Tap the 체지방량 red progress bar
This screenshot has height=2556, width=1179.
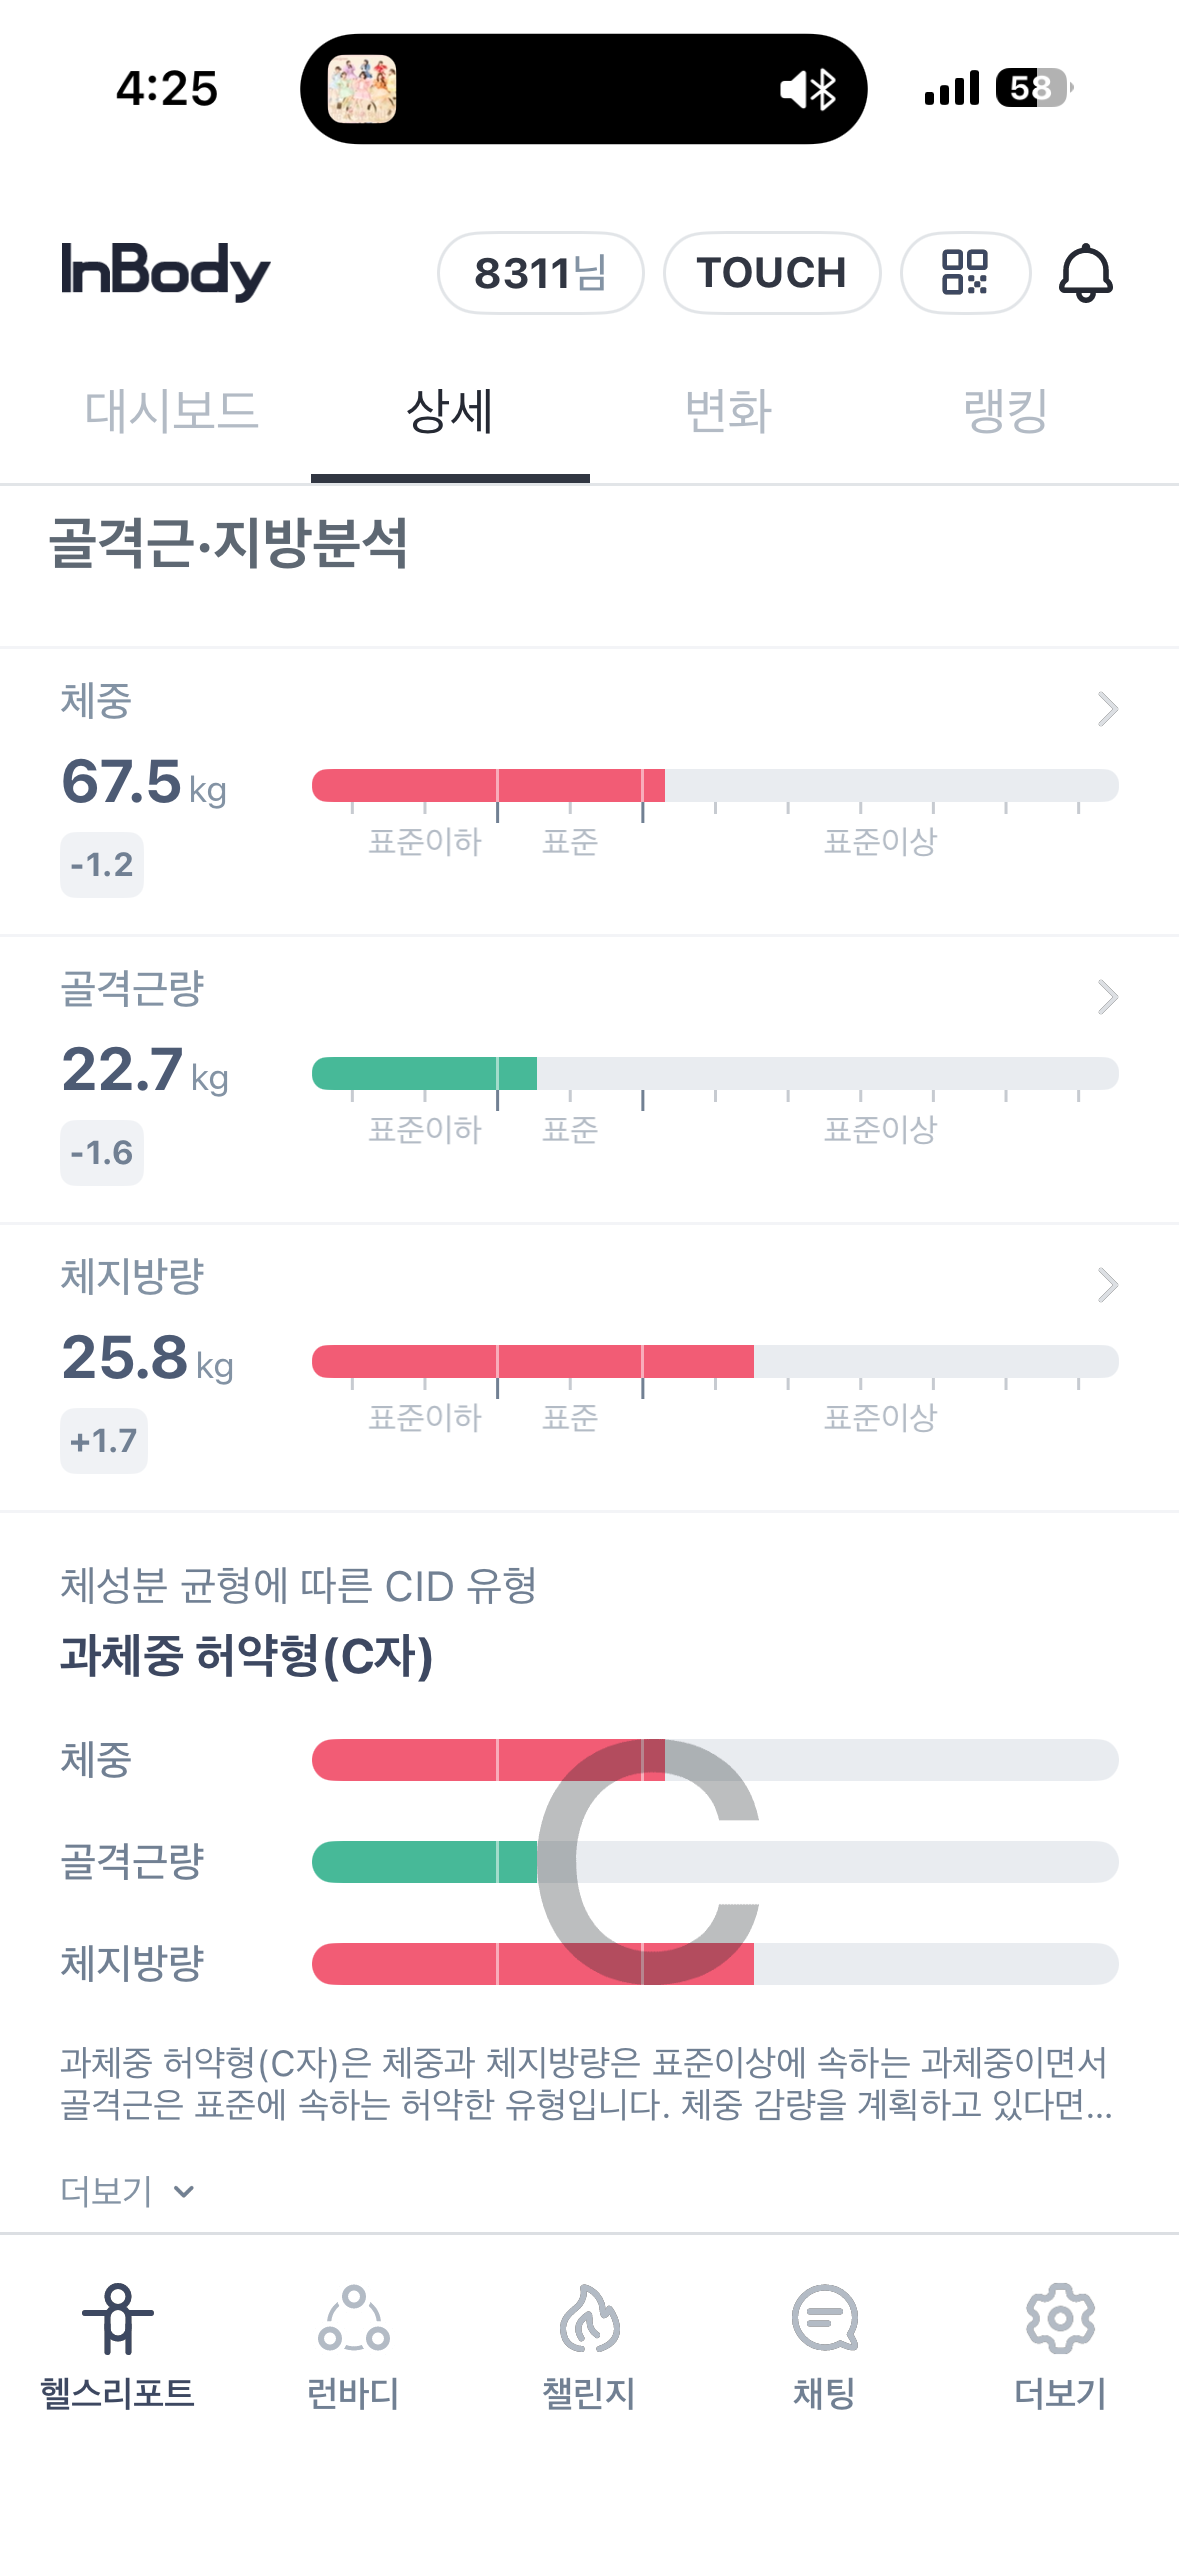(533, 1361)
